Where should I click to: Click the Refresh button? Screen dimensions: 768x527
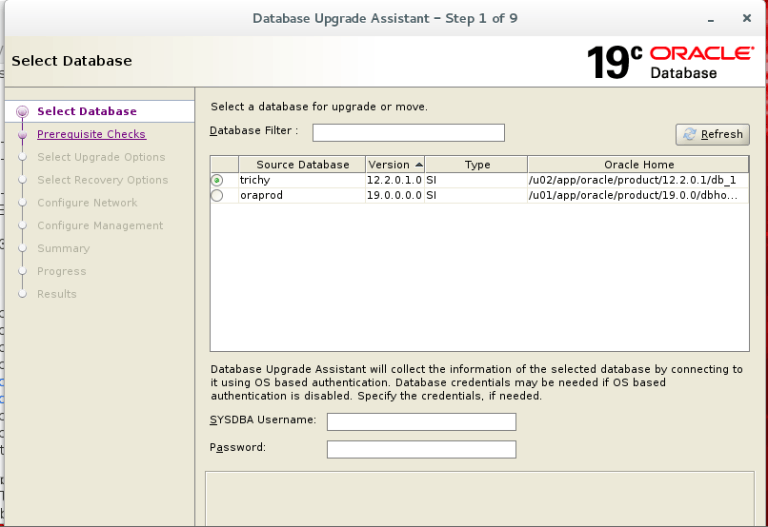(x=712, y=134)
